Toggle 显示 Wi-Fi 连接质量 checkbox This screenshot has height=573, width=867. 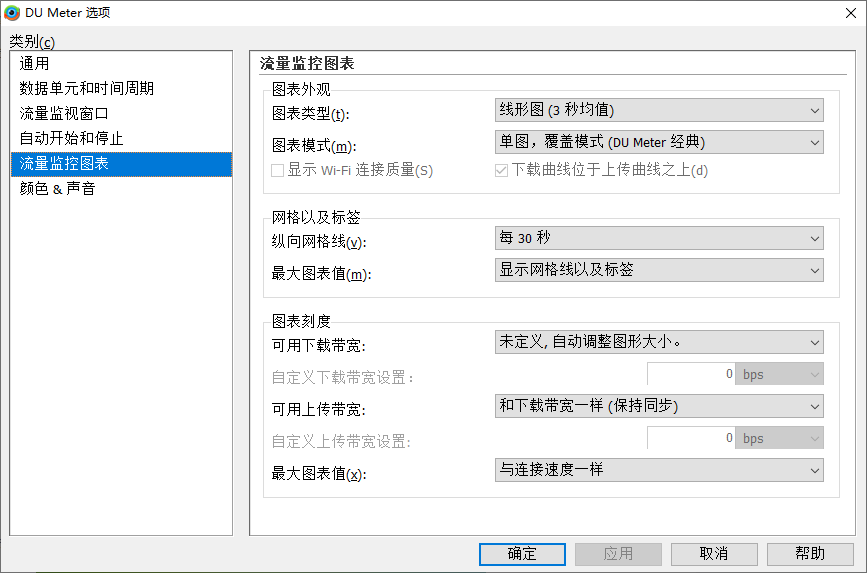pyautogui.click(x=278, y=170)
